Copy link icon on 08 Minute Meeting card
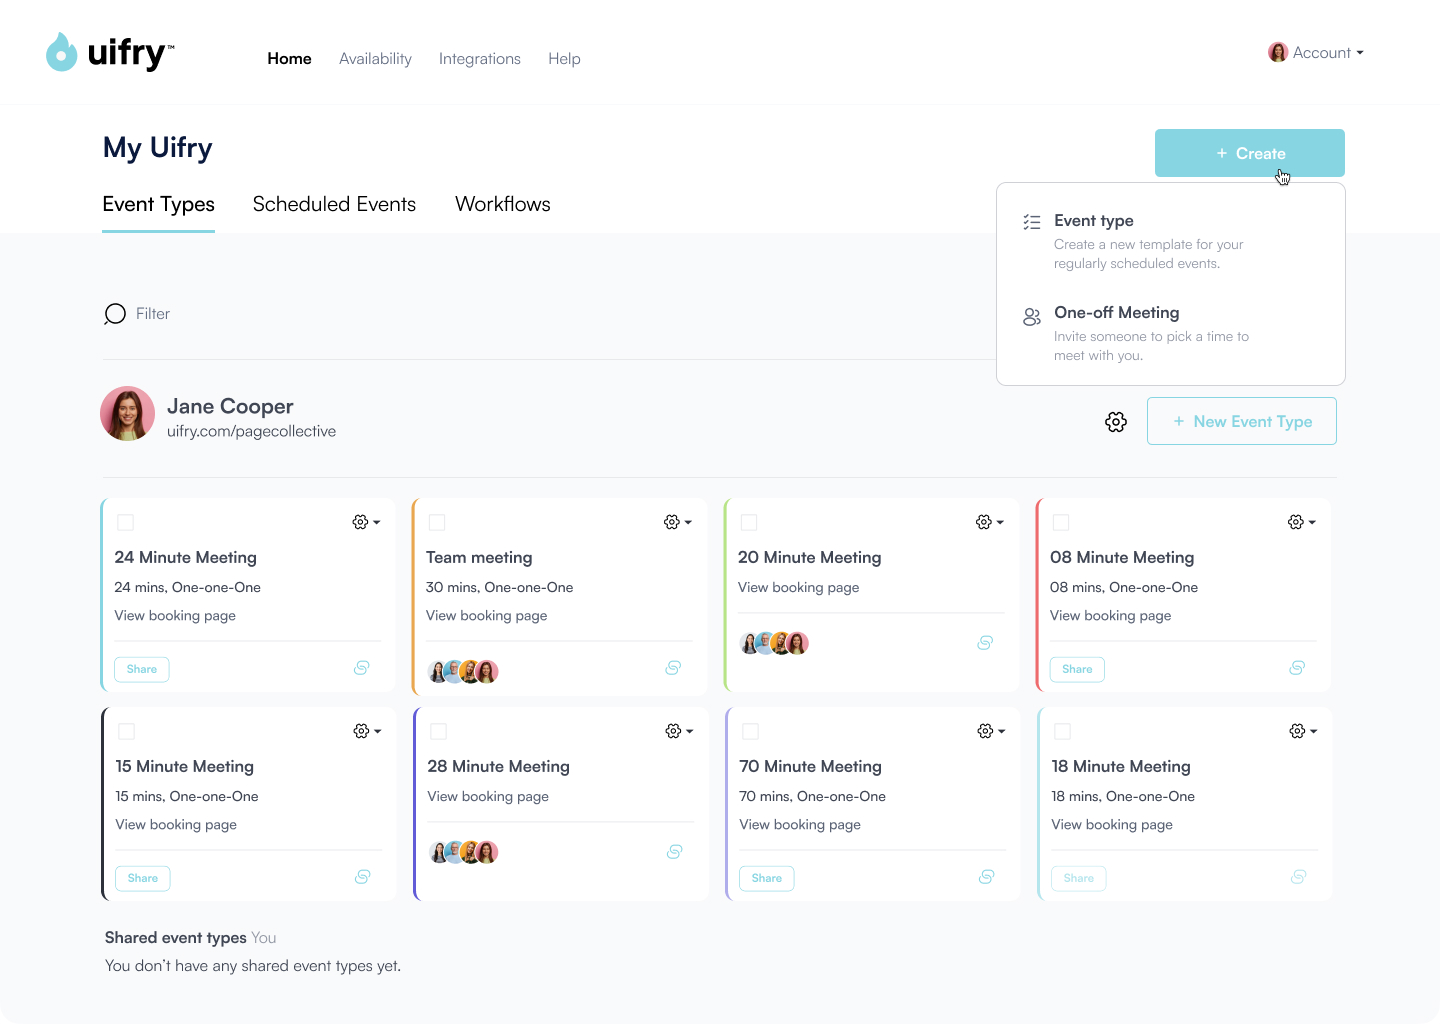1440x1024 pixels. pyautogui.click(x=1297, y=668)
